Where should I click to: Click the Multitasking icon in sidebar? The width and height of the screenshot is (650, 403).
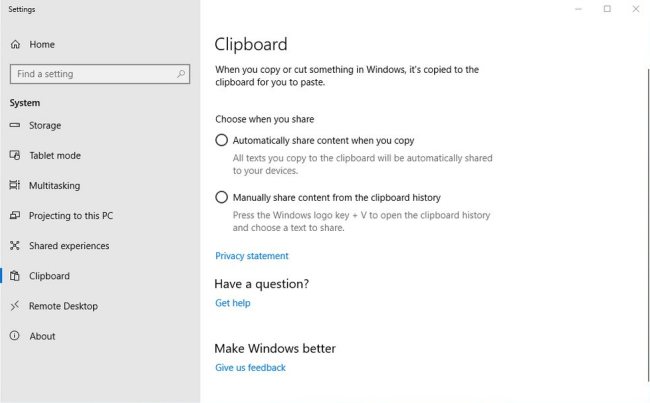point(15,185)
